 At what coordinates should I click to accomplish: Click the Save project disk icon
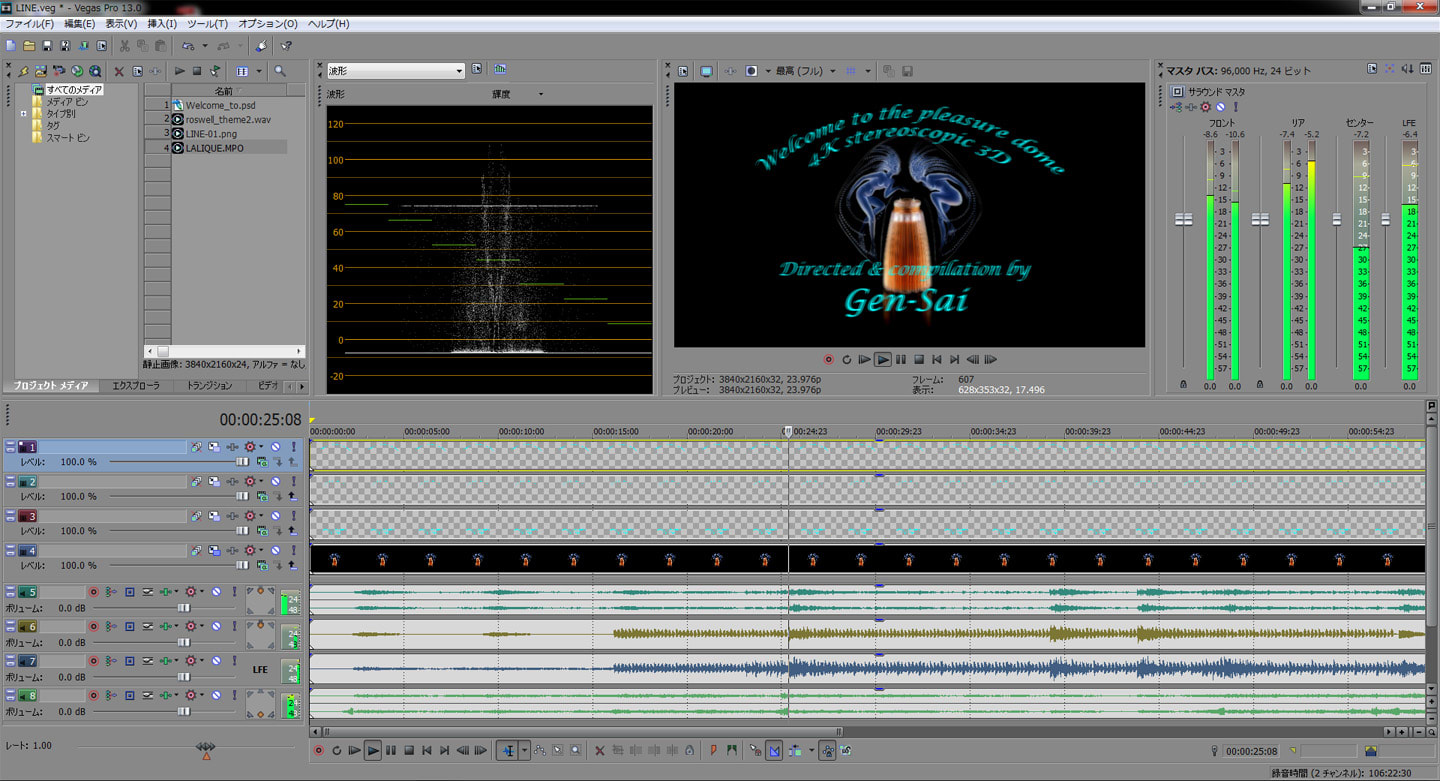click(46, 45)
